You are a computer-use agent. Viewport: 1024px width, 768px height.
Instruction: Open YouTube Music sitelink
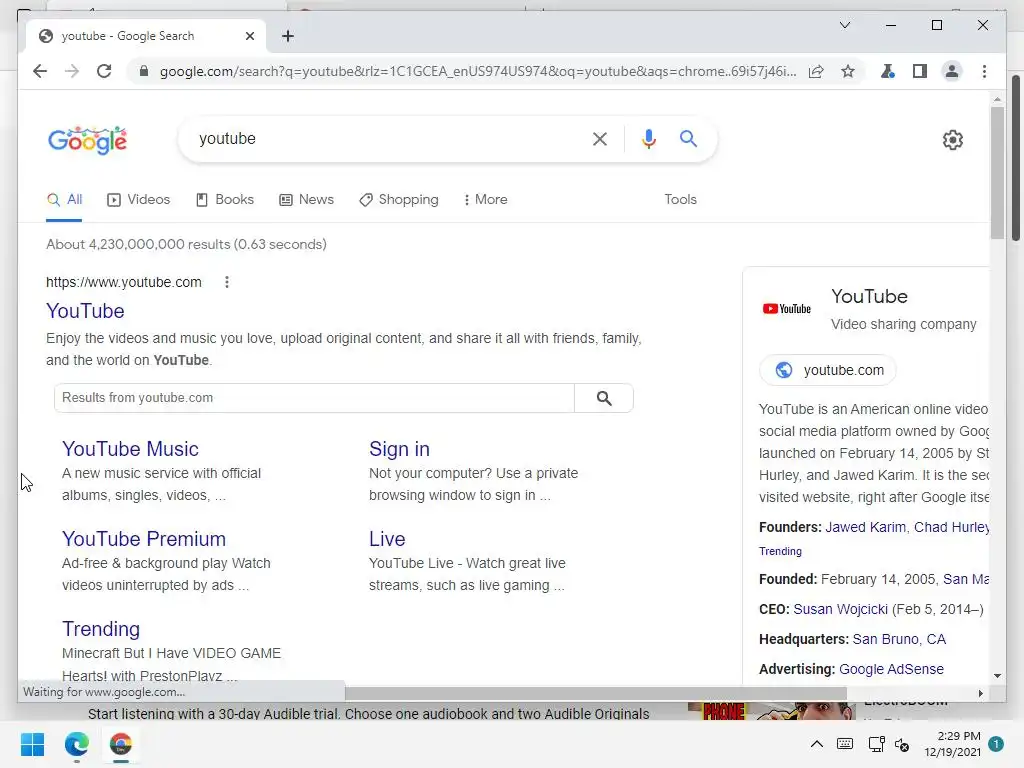pos(130,449)
